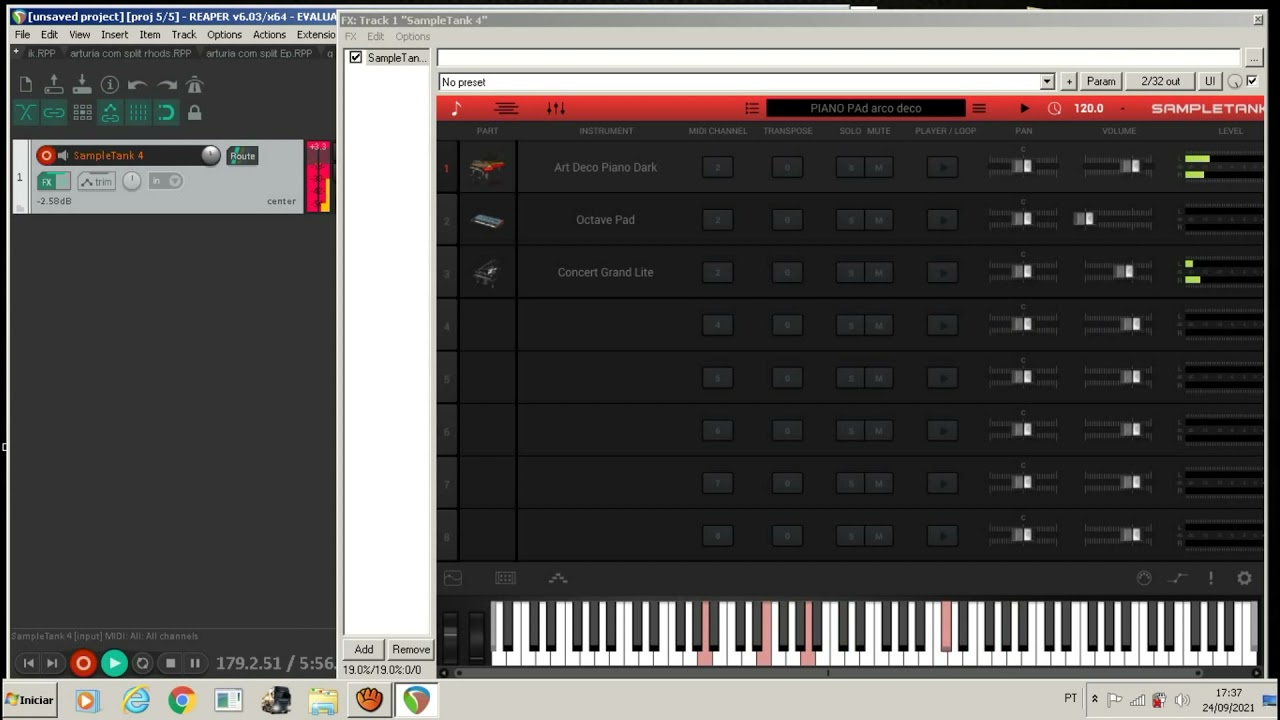
Task: Toggle auto-crossfade icon in REAPER toolbar
Action: coord(26,113)
